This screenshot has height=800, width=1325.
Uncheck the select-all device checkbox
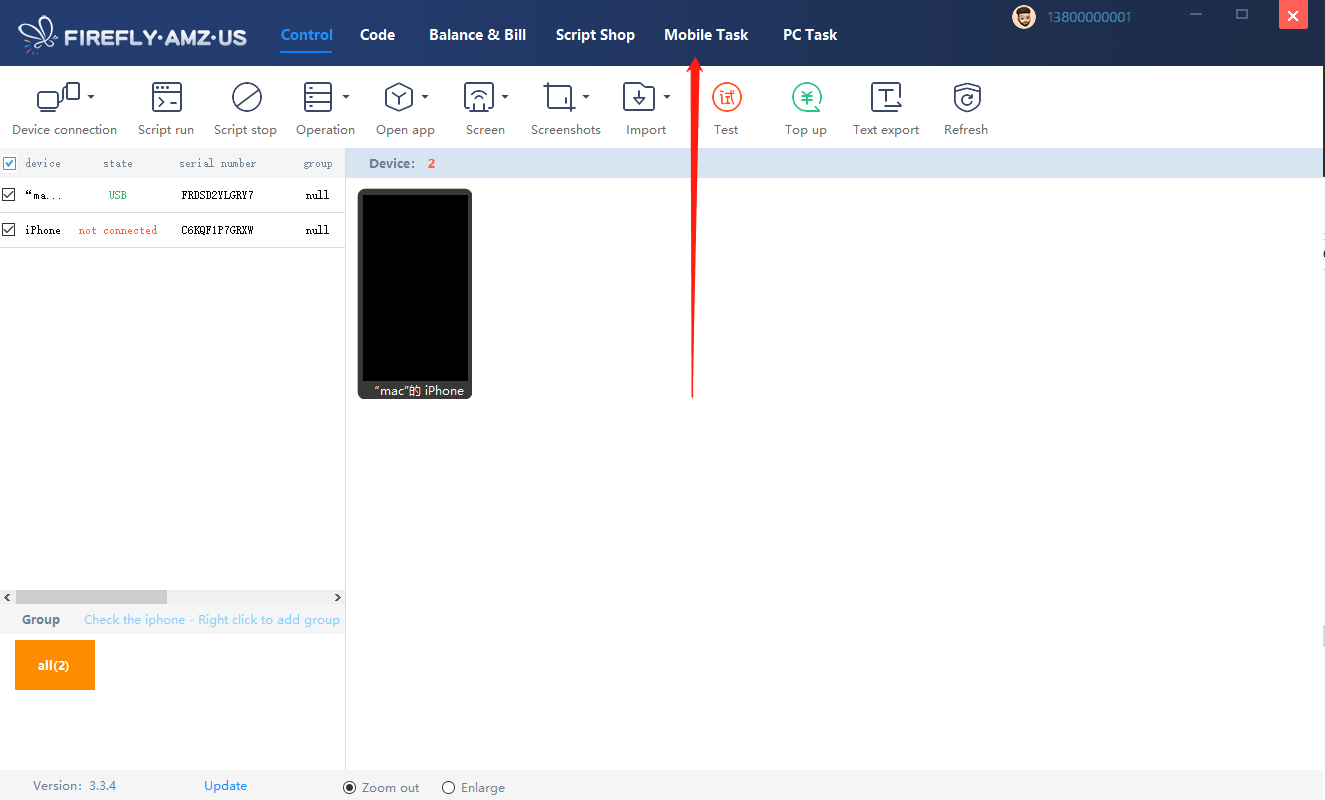point(9,163)
